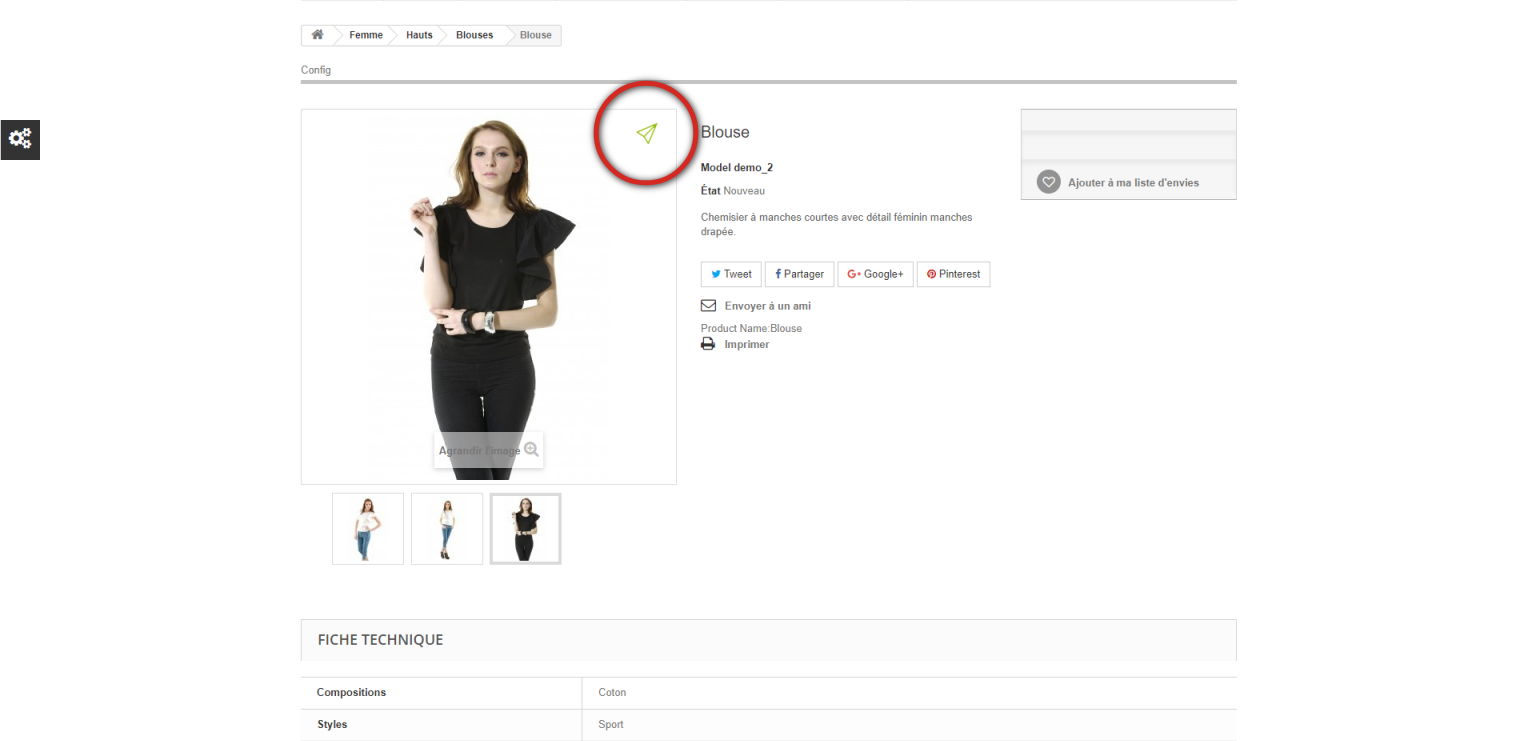Go to Blouses breadcrumb category
This screenshot has width=1537, height=741.
tap(474, 35)
